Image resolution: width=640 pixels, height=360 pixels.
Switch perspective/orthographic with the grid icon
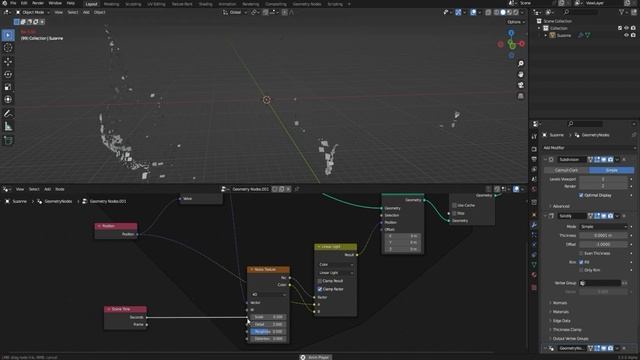[520, 96]
